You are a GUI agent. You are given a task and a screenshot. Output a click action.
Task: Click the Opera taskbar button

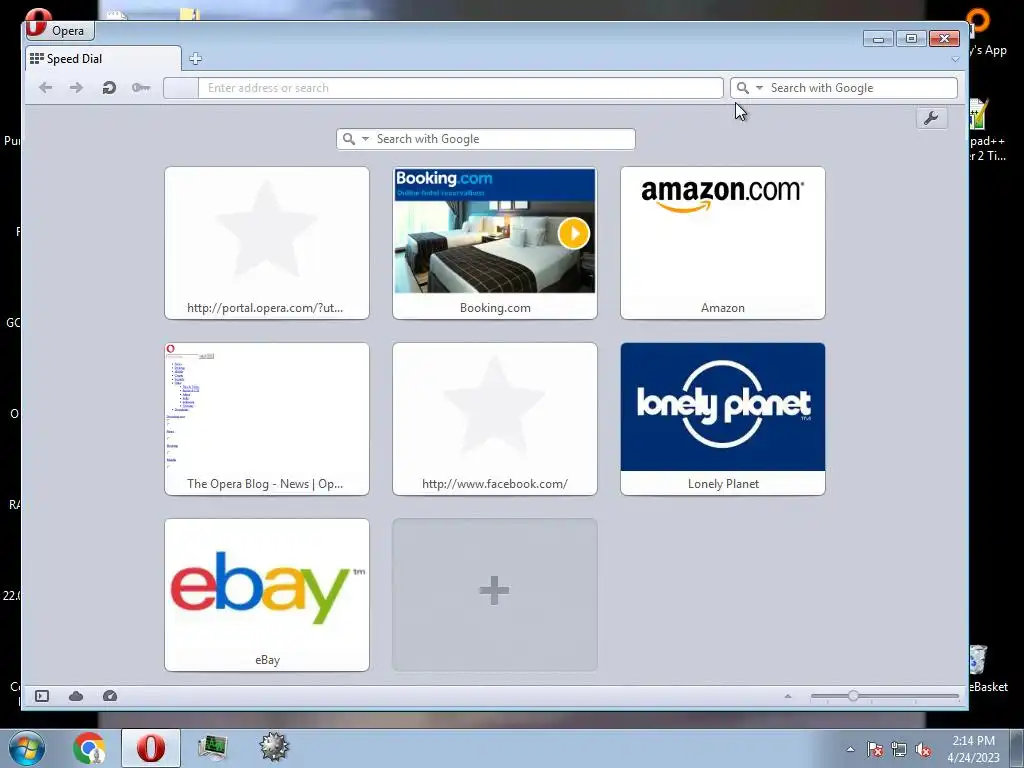150,748
